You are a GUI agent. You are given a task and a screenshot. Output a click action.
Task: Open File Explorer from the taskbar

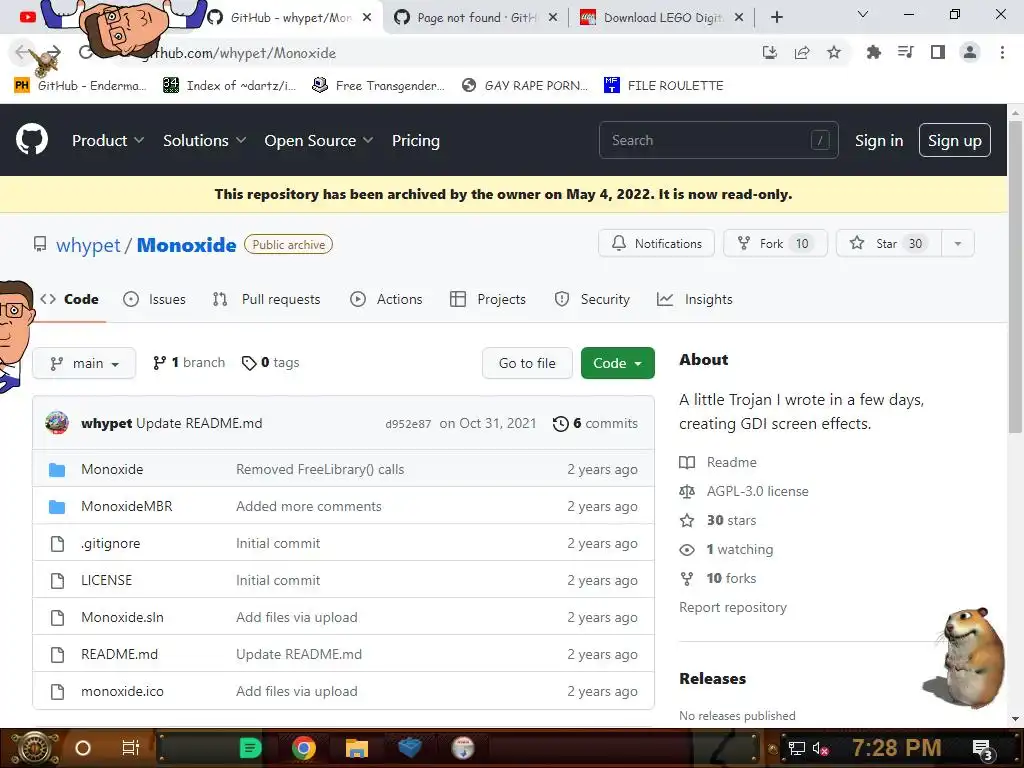(357, 748)
